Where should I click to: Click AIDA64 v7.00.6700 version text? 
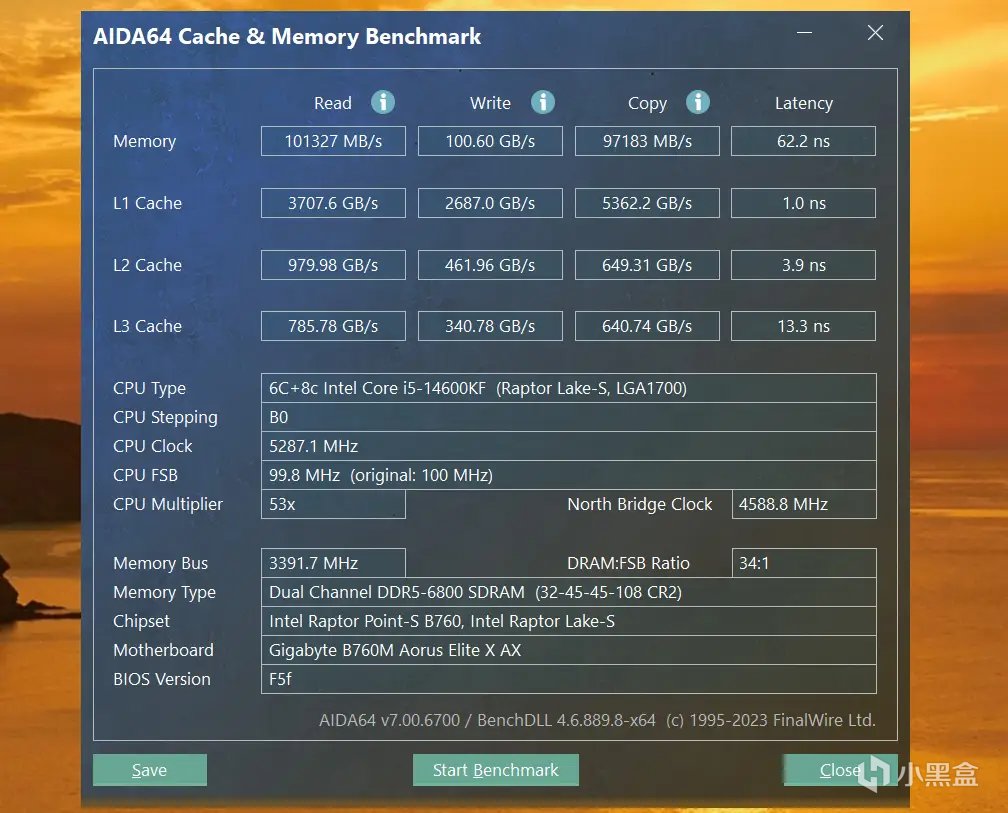[x=390, y=720]
